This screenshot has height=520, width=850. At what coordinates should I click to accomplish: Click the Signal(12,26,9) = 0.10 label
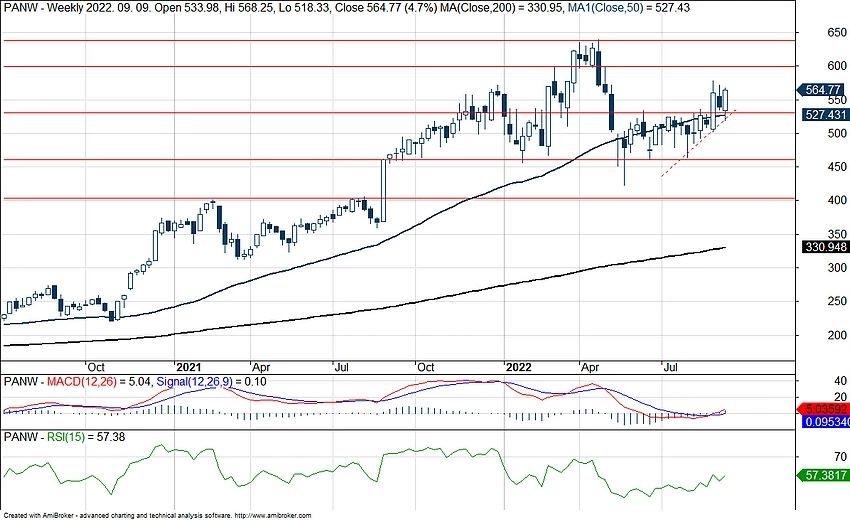click(x=211, y=382)
